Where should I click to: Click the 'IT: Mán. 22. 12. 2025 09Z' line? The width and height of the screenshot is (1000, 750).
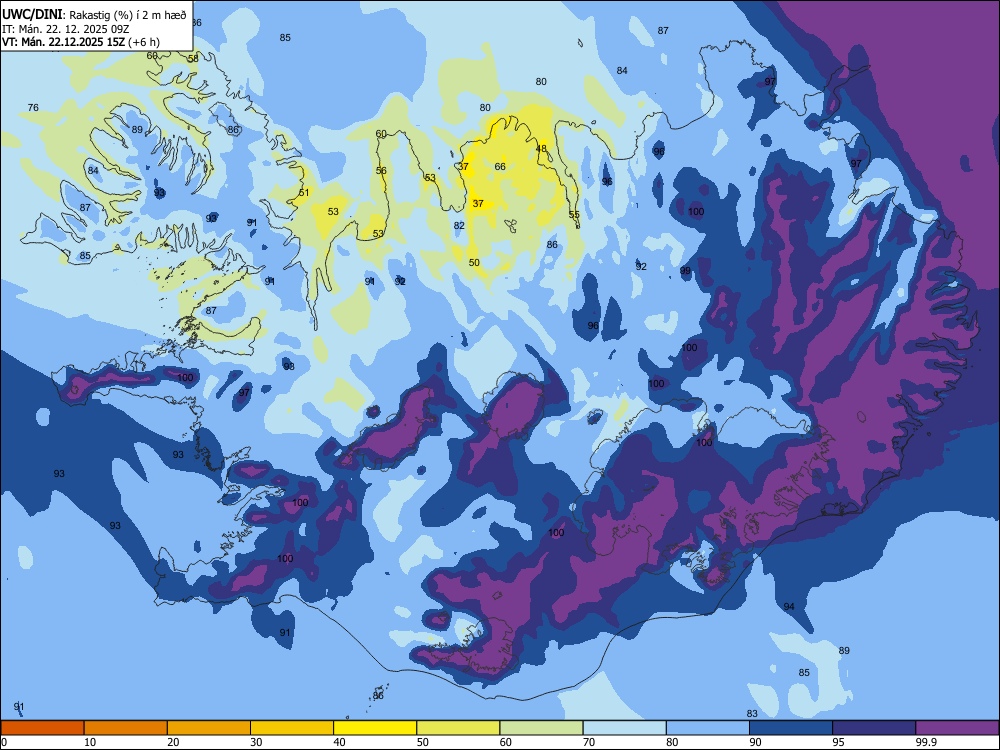66,29
